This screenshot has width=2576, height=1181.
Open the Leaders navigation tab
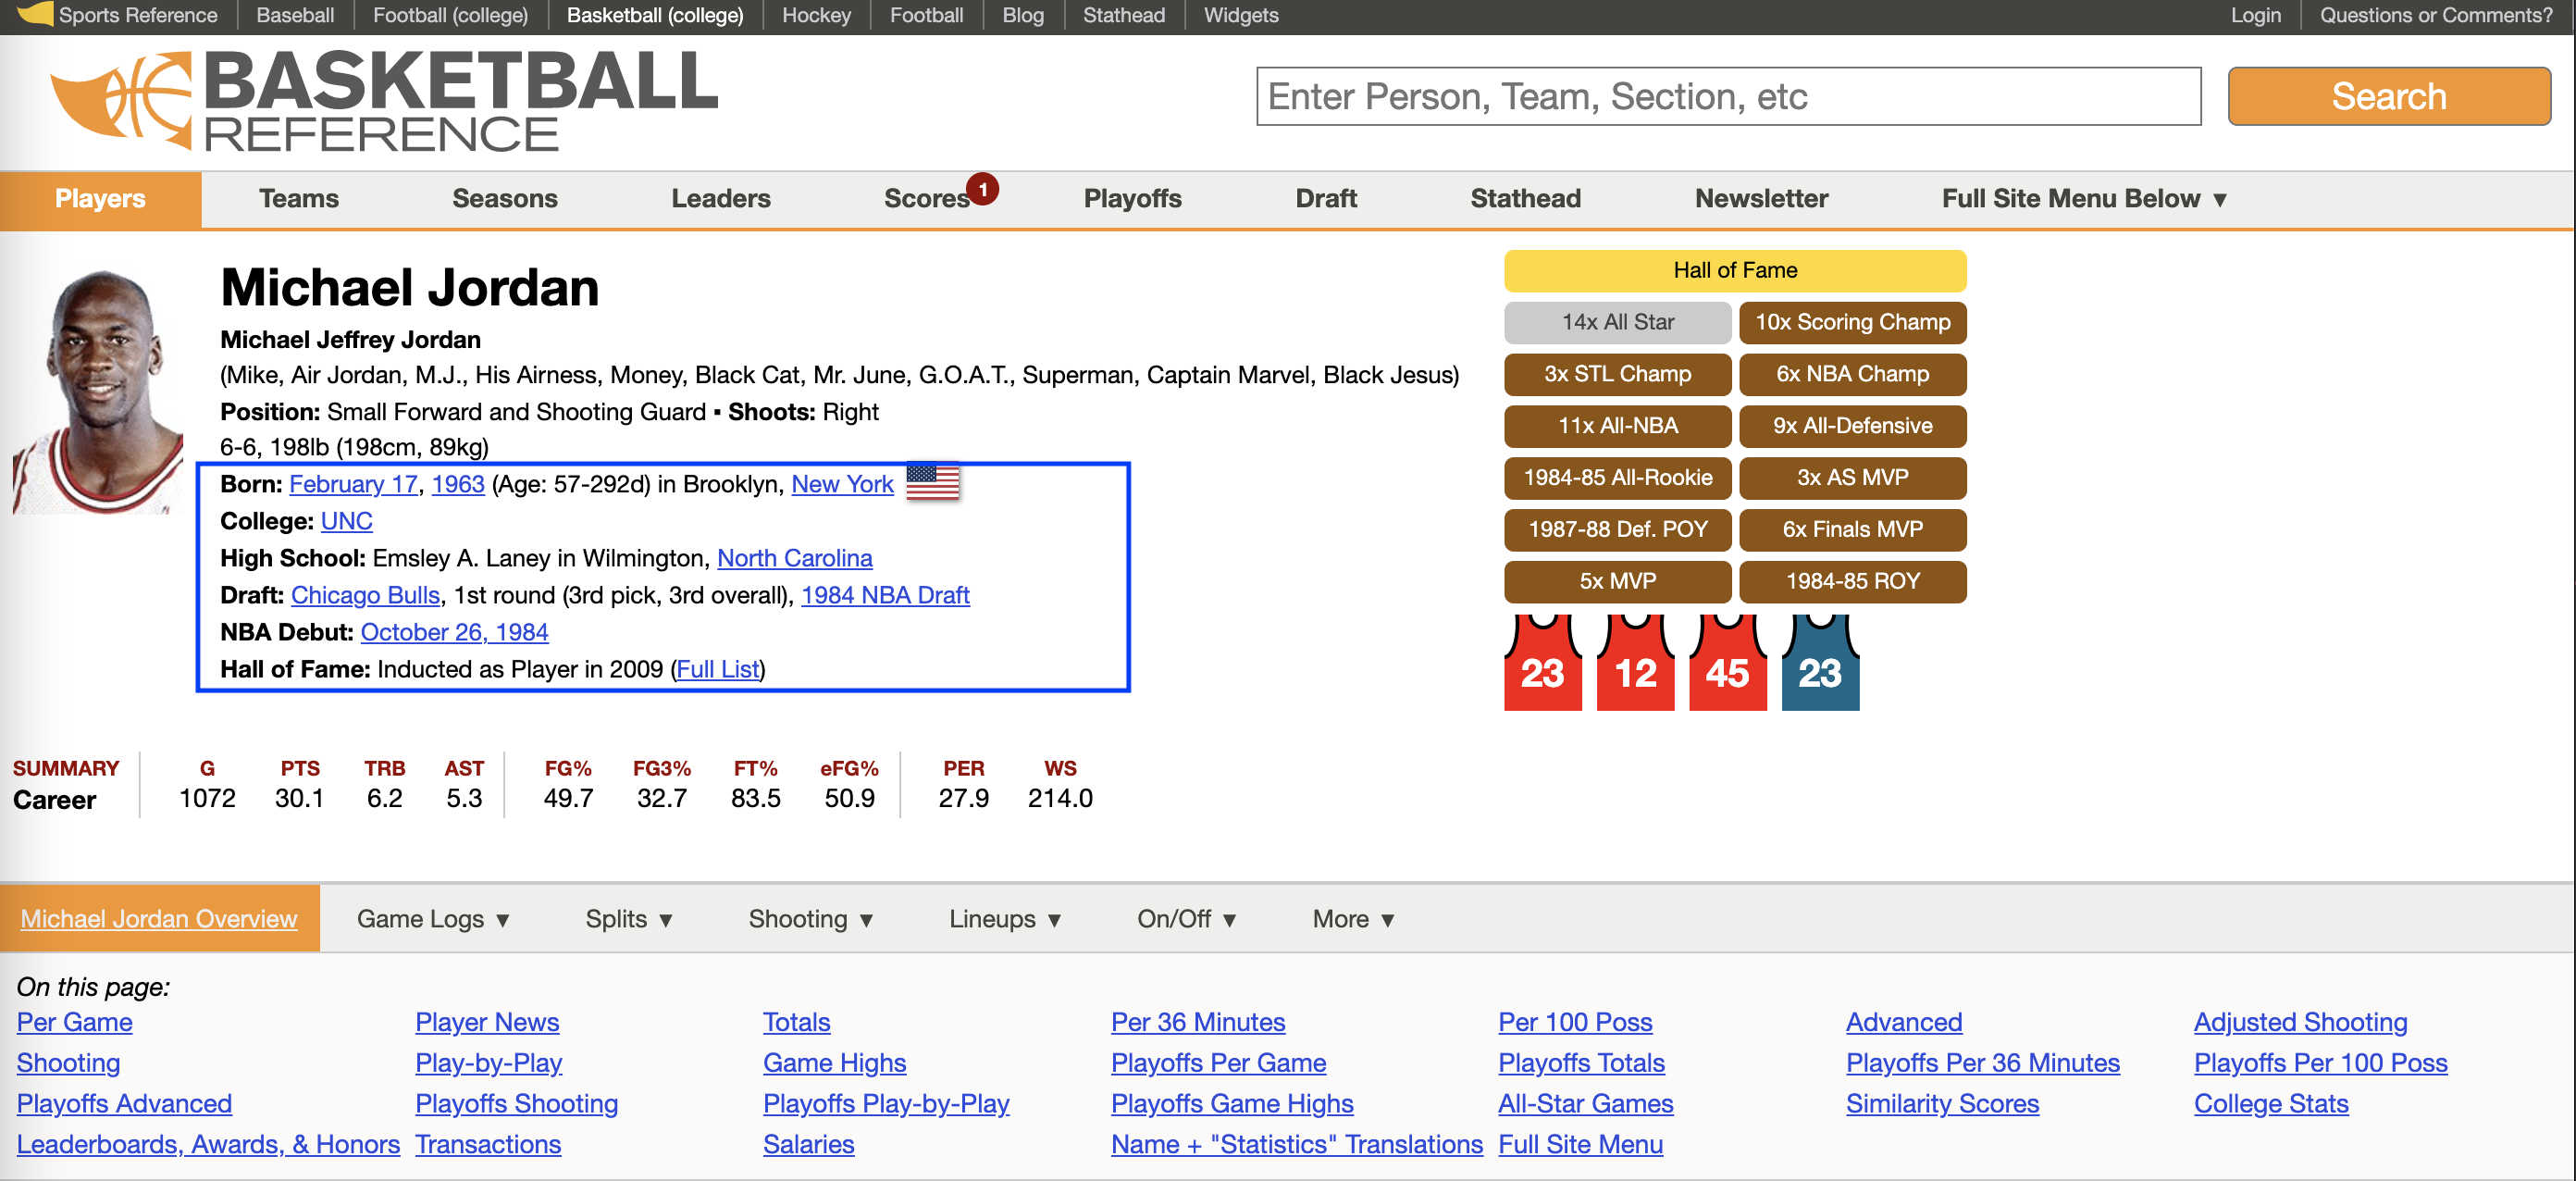click(x=720, y=199)
